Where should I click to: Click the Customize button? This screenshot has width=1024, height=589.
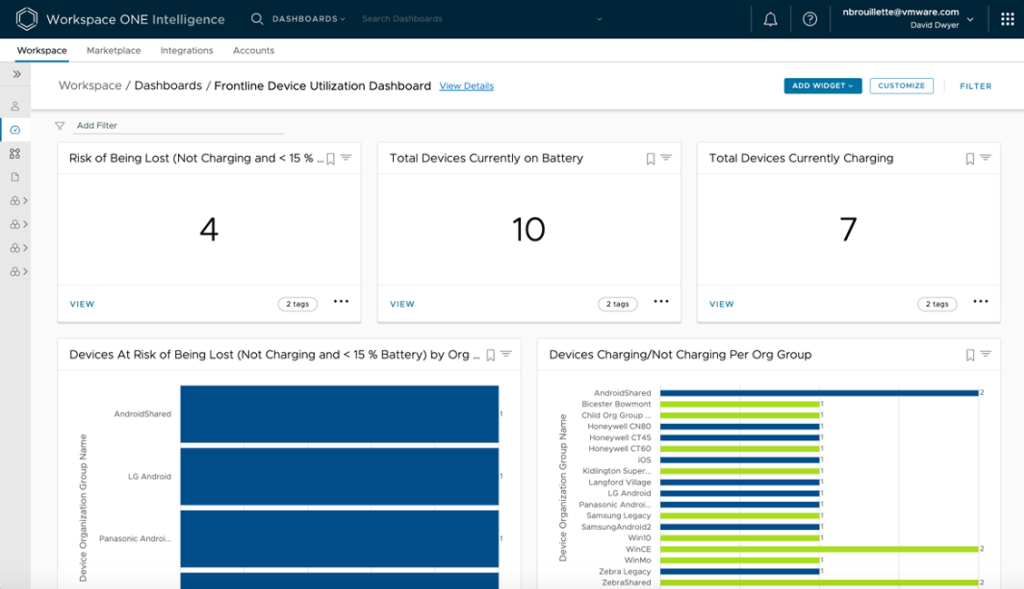tap(901, 86)
